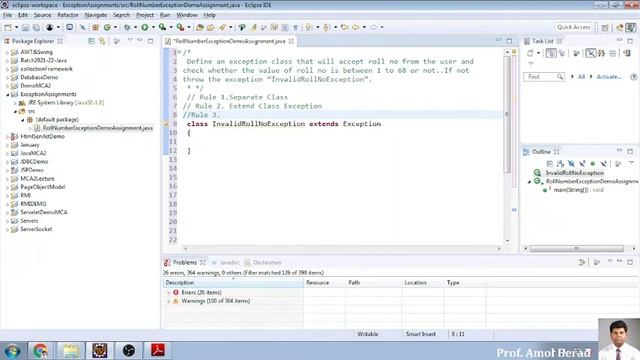Toggle Hide Static Members in Outline

[582, 164]
